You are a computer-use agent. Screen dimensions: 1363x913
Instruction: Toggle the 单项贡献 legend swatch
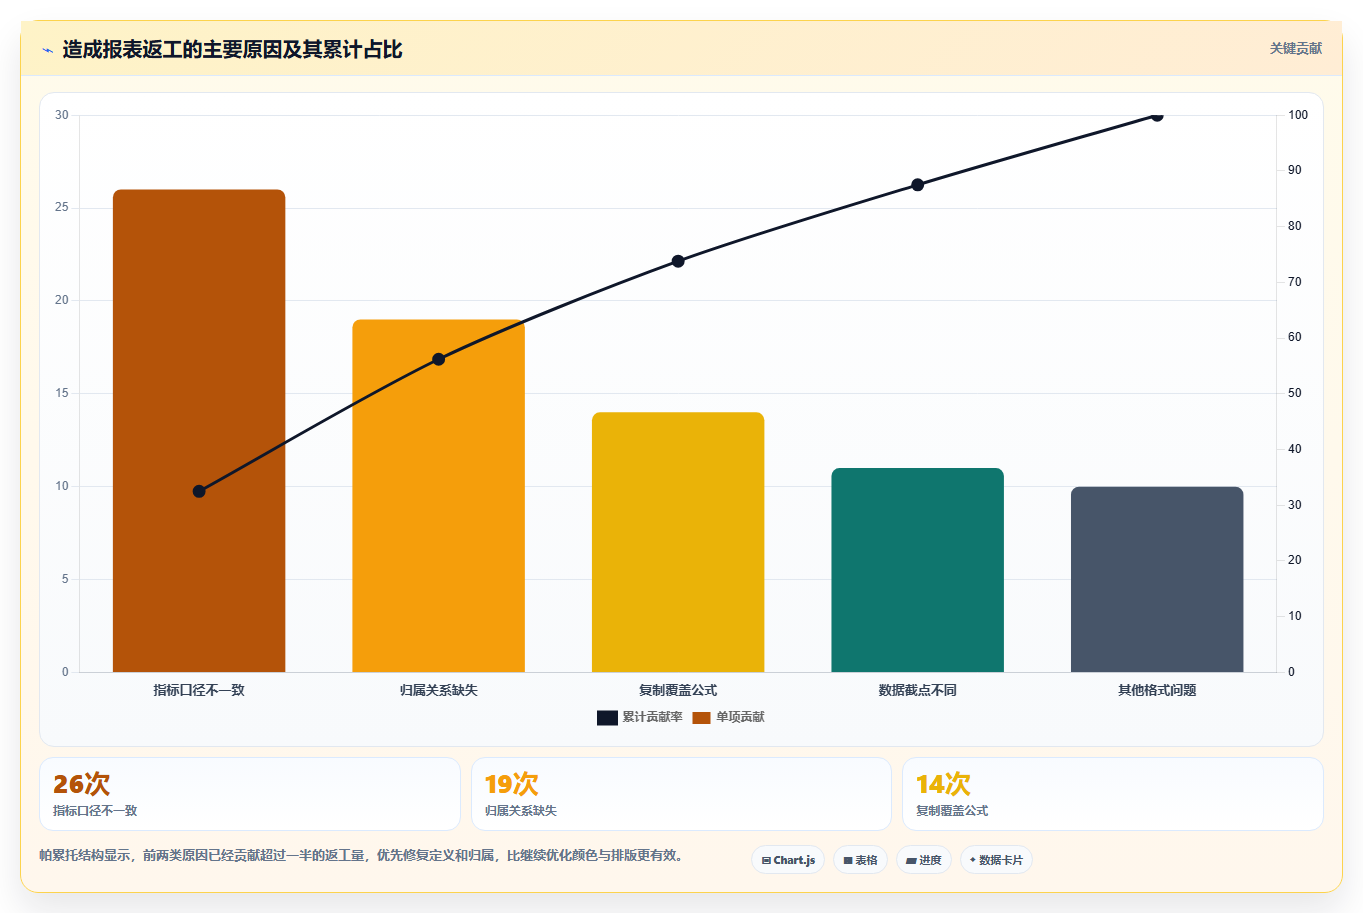click(x=701, y=717)
